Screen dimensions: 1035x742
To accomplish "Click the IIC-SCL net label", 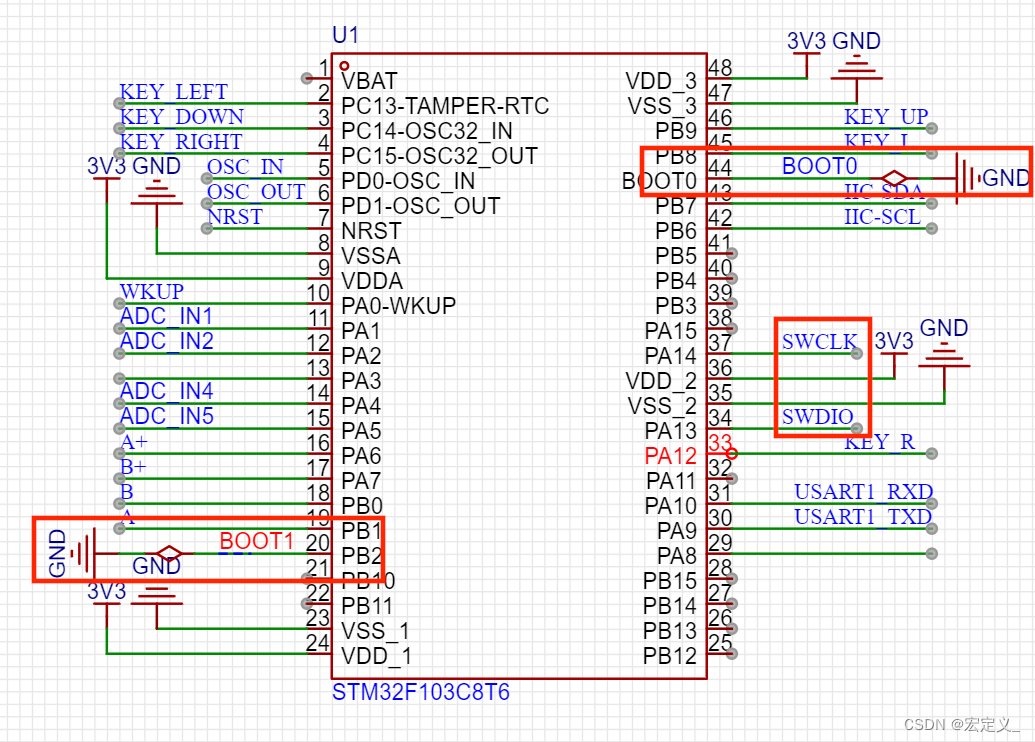I will [x=882, y=217].
